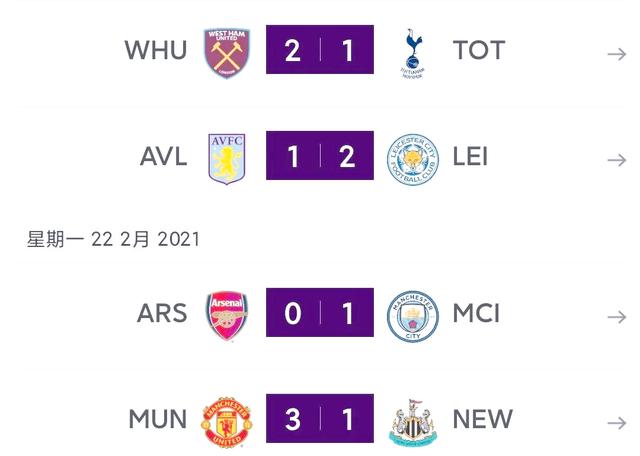Click the 22 February 2021 date header
Viewport: 640px width, 456px height.
tap(113, 240)
